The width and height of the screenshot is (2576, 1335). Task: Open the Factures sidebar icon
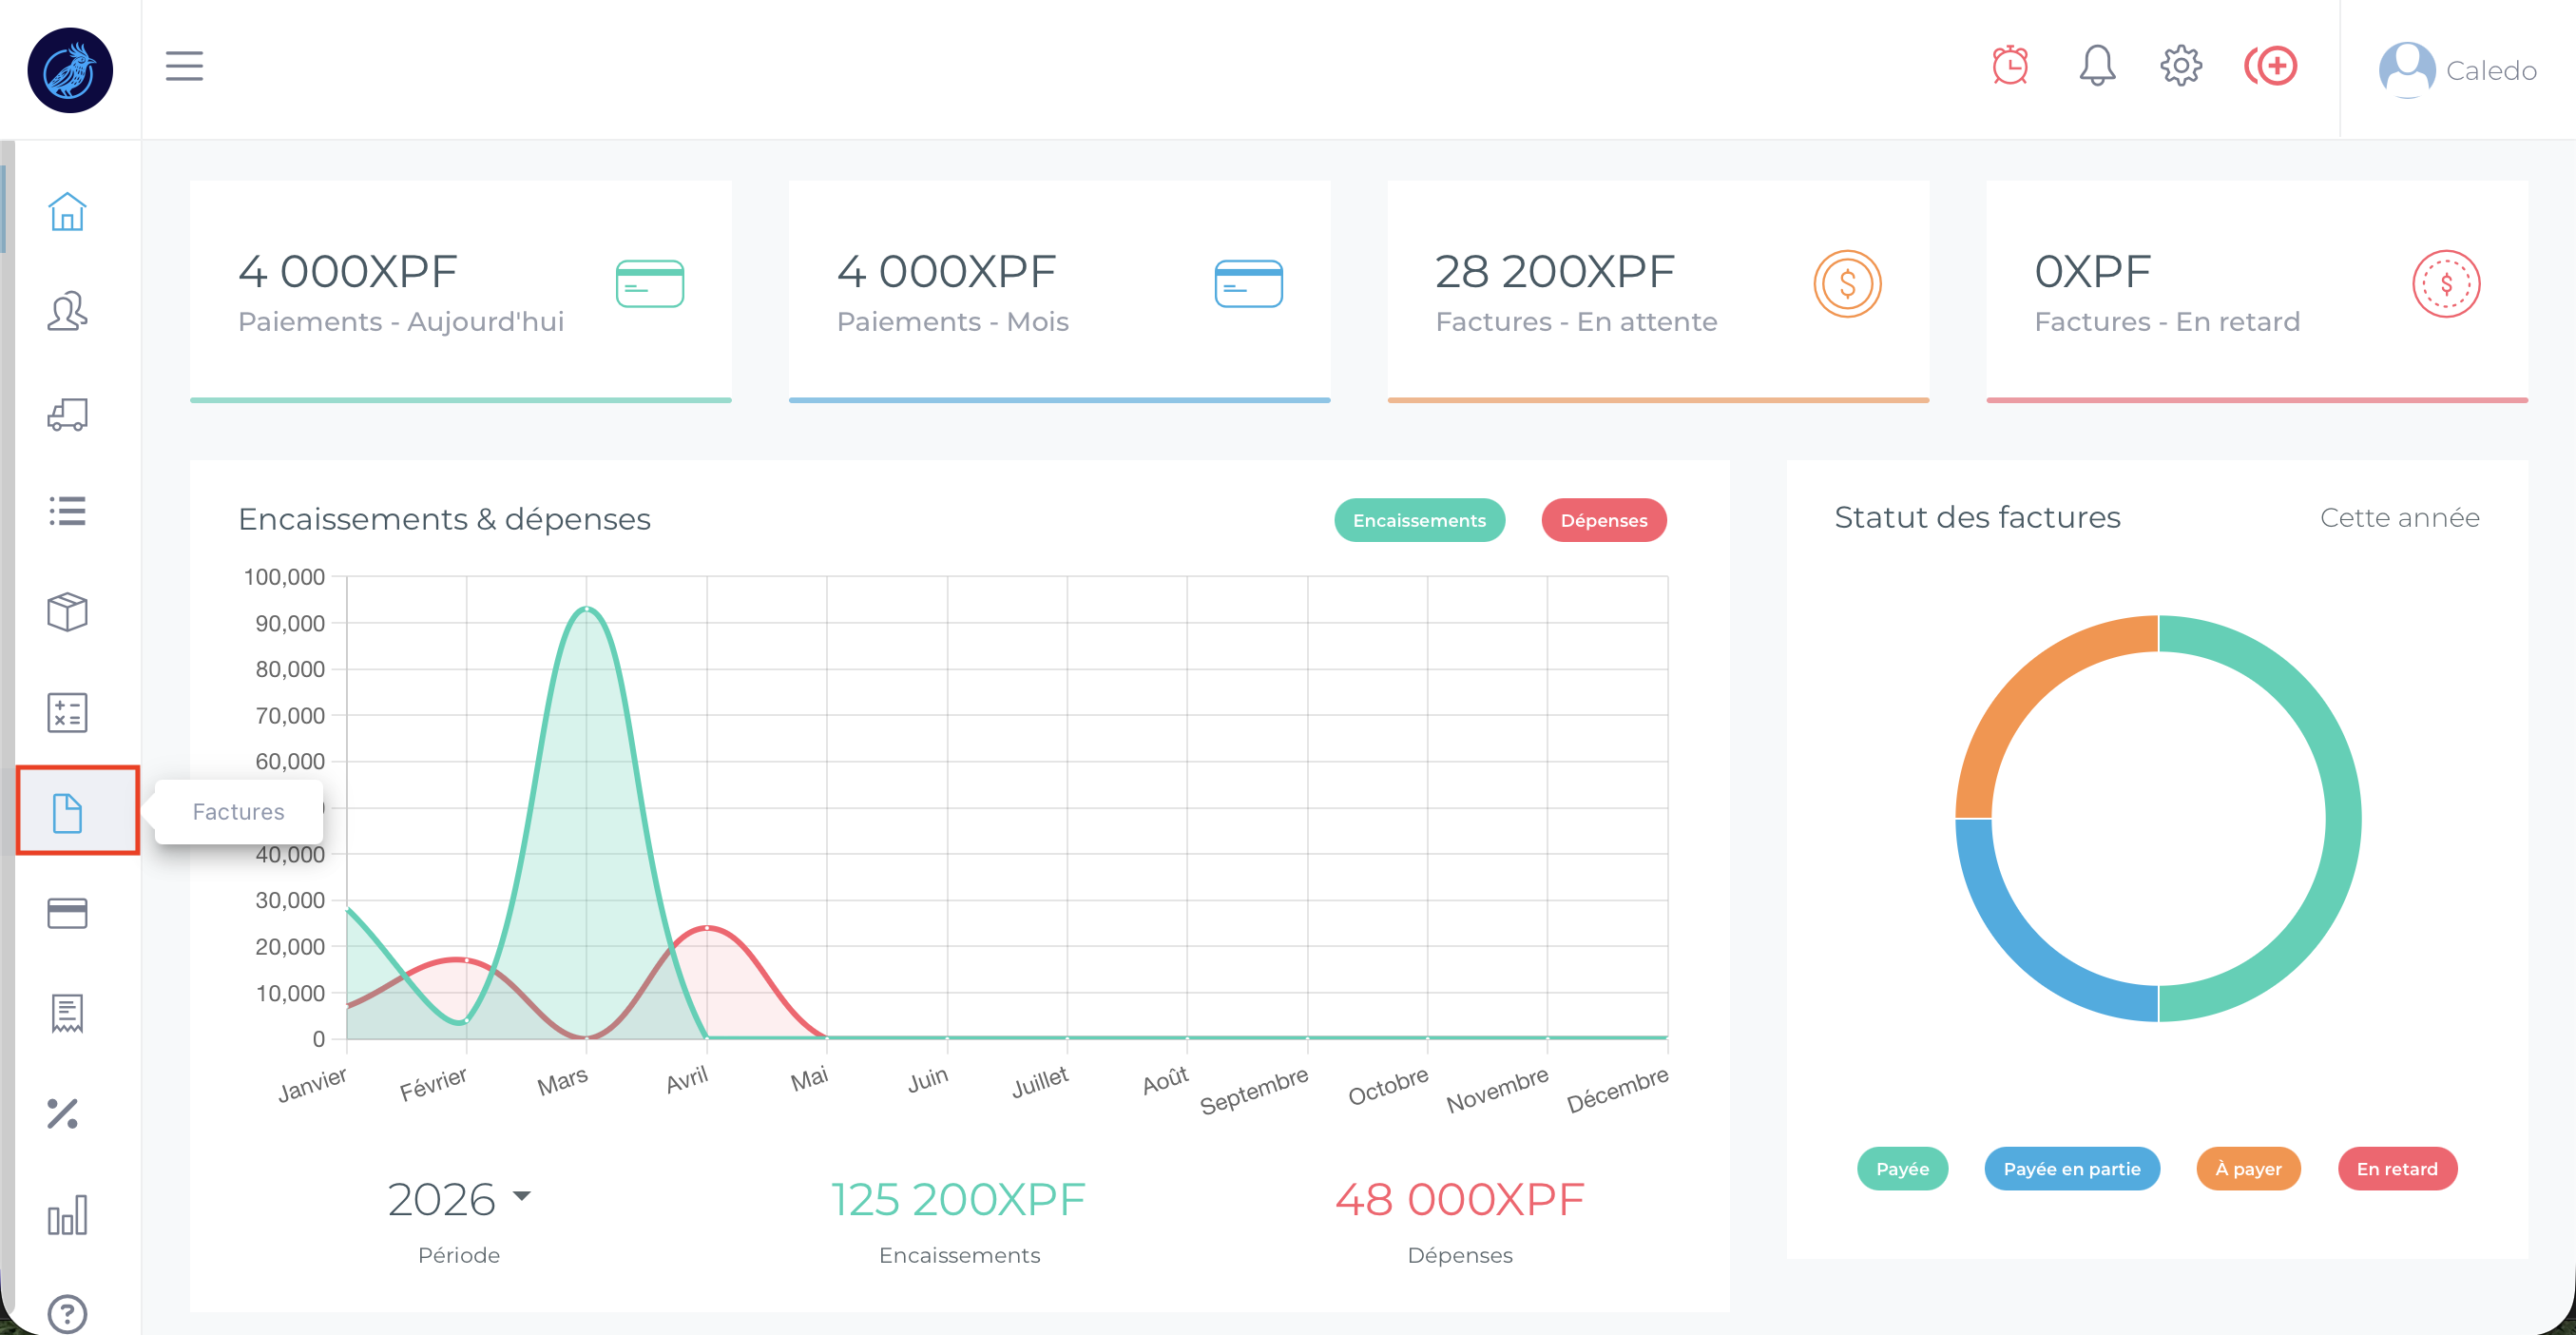(67, 812)
